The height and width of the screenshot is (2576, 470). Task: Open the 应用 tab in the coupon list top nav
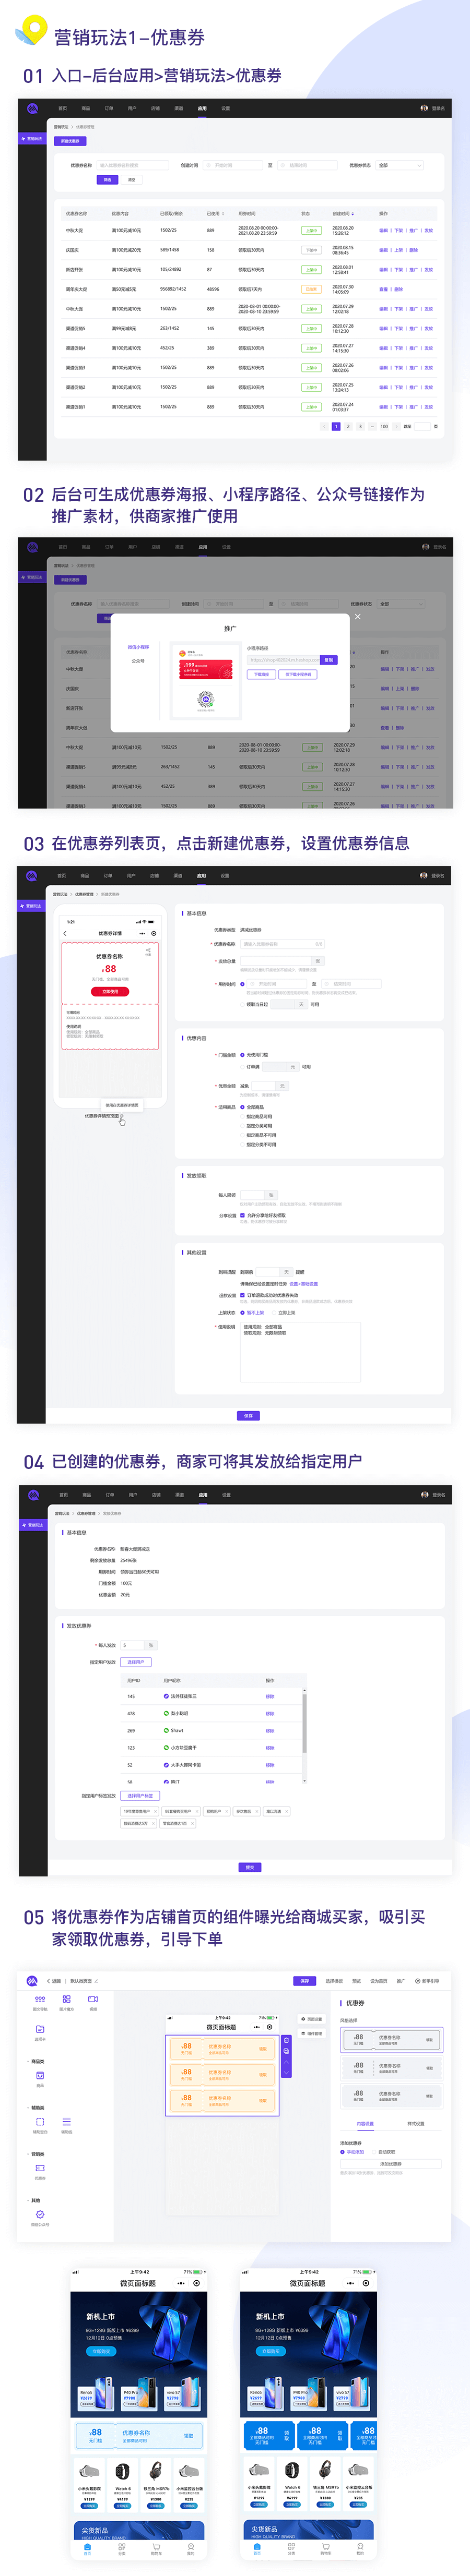tap(202, 108)
